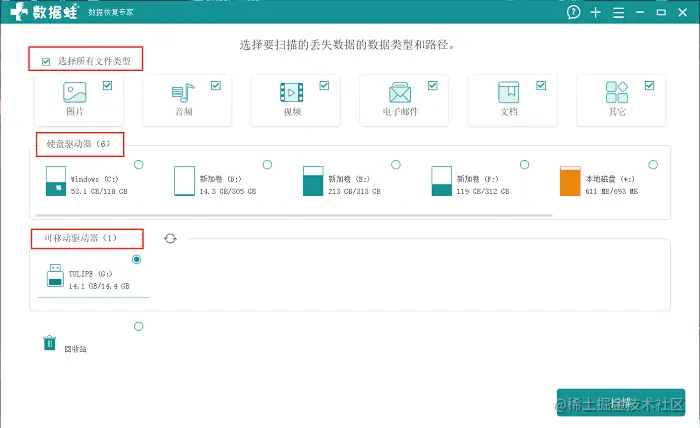Uncheck the 图片 checkbox

tap(108, 85)
